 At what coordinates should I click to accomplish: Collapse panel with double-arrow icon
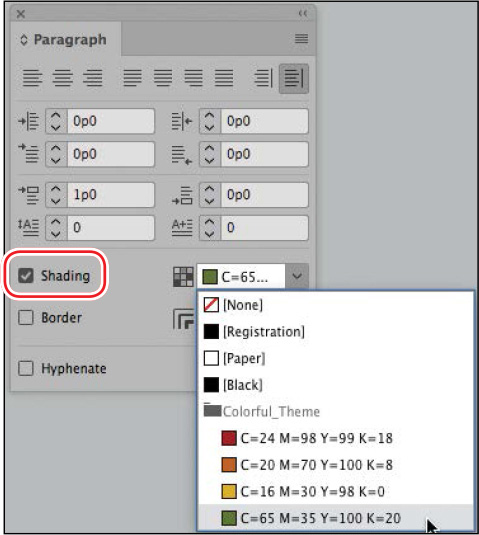click(303, 14)
